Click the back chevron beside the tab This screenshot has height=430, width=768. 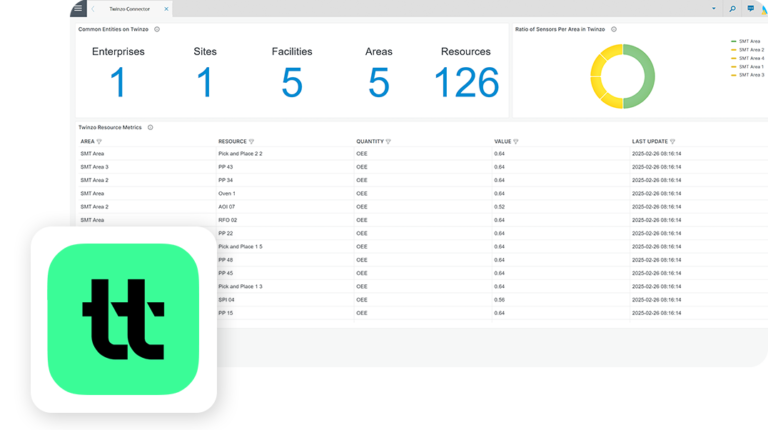point(93,9)
